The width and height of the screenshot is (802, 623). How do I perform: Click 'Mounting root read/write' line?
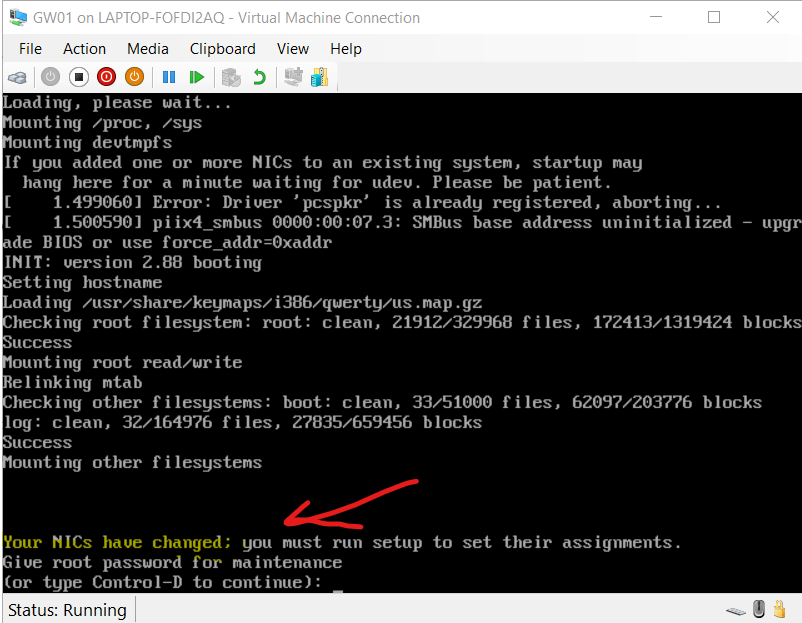pos(122,362)
